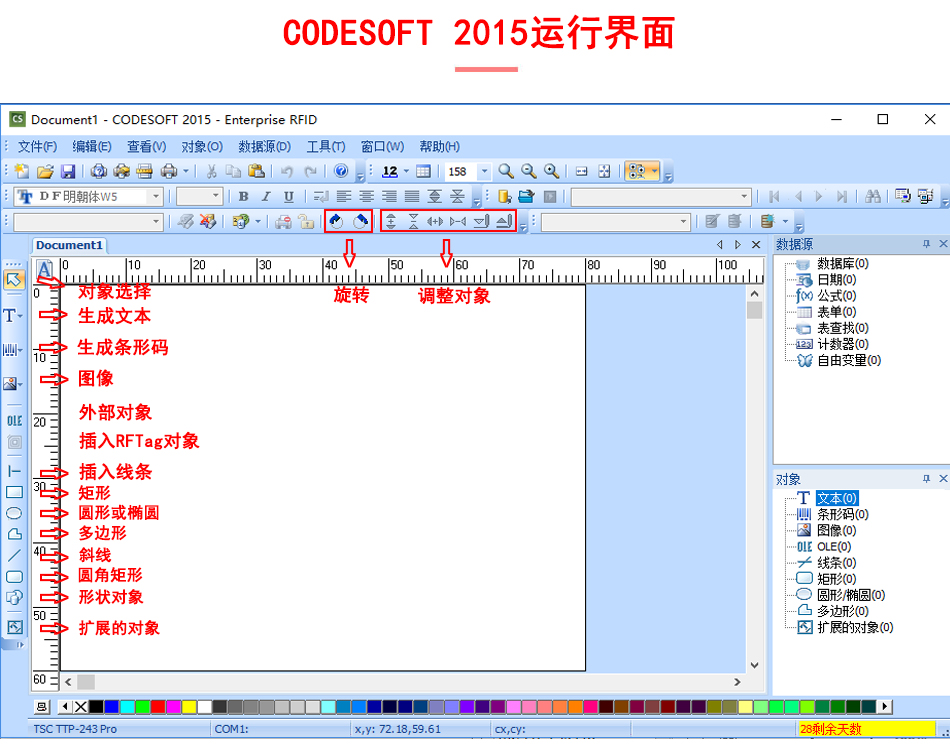Expand the object view mode dropdown arrow
The height and width of the screenshot is (750, 950).
tap(654, 171)
